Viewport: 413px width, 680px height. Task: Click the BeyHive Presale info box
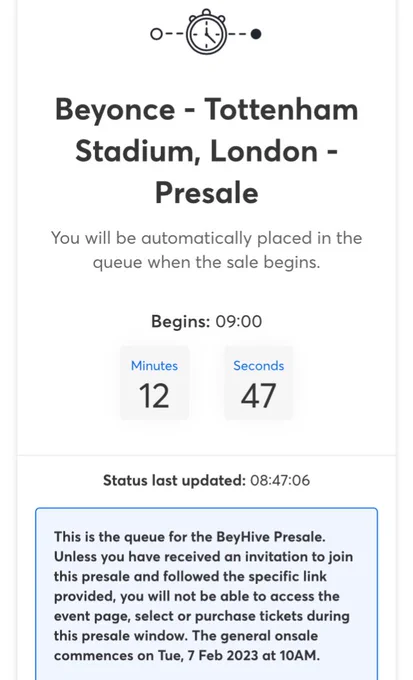pyautogui.click(x=206, y=594)
